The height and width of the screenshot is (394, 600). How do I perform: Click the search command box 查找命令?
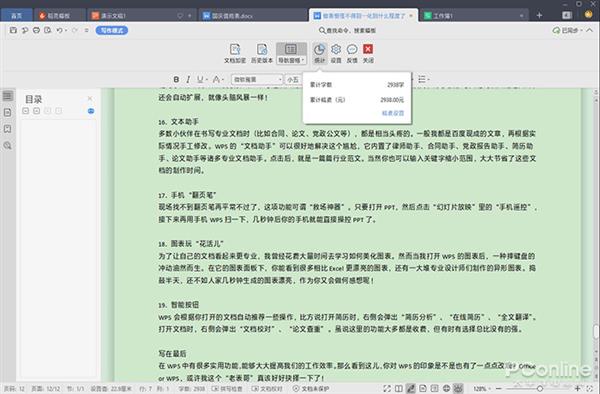[347, 30]
